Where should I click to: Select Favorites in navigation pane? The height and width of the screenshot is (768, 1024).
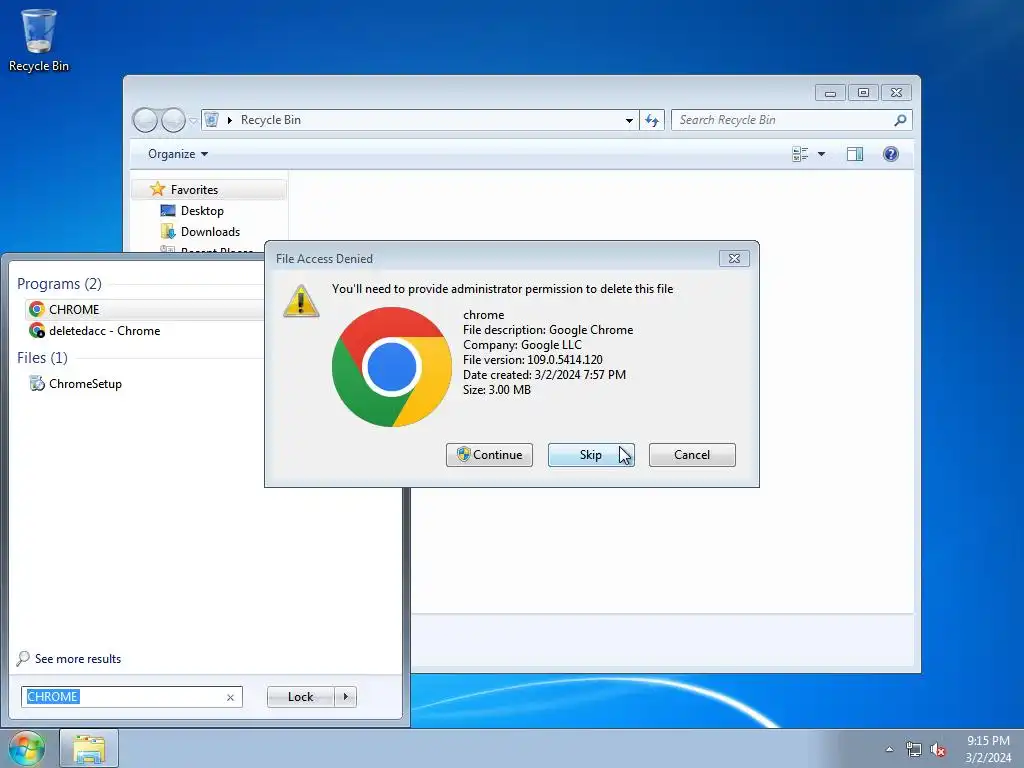pos(194,189)
